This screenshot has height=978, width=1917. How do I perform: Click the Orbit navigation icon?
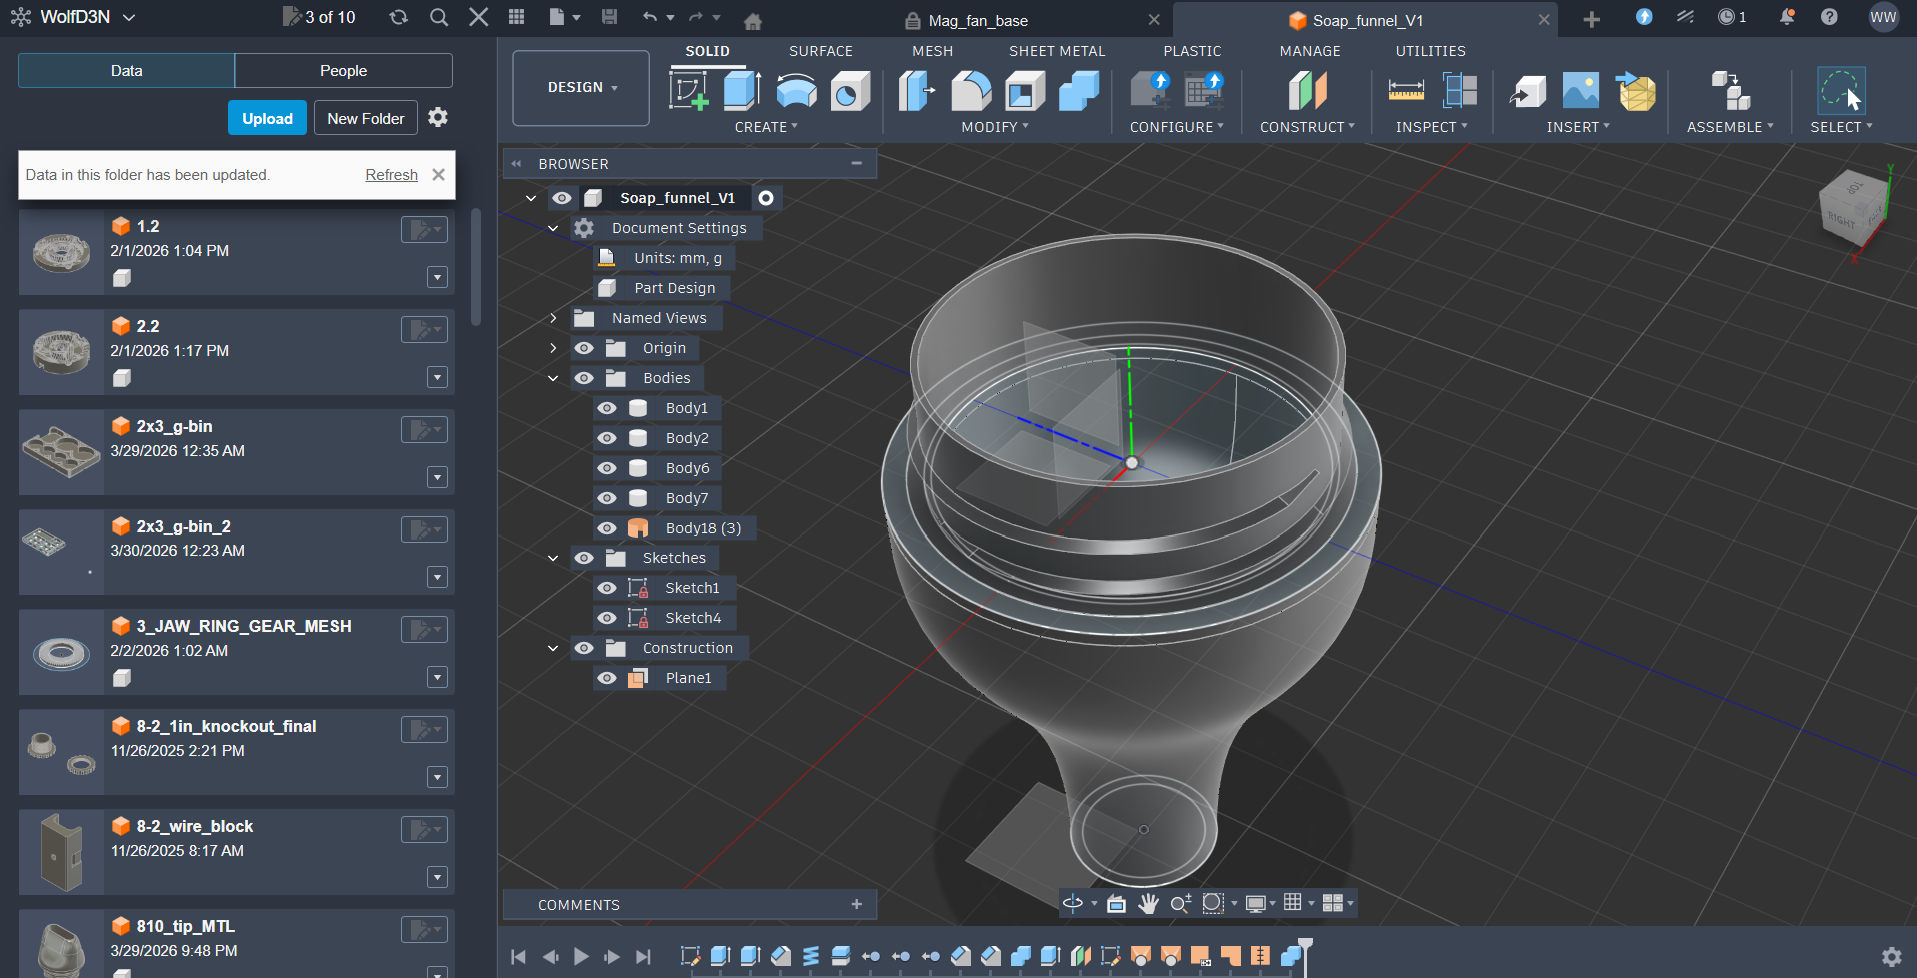[1073, 903]
